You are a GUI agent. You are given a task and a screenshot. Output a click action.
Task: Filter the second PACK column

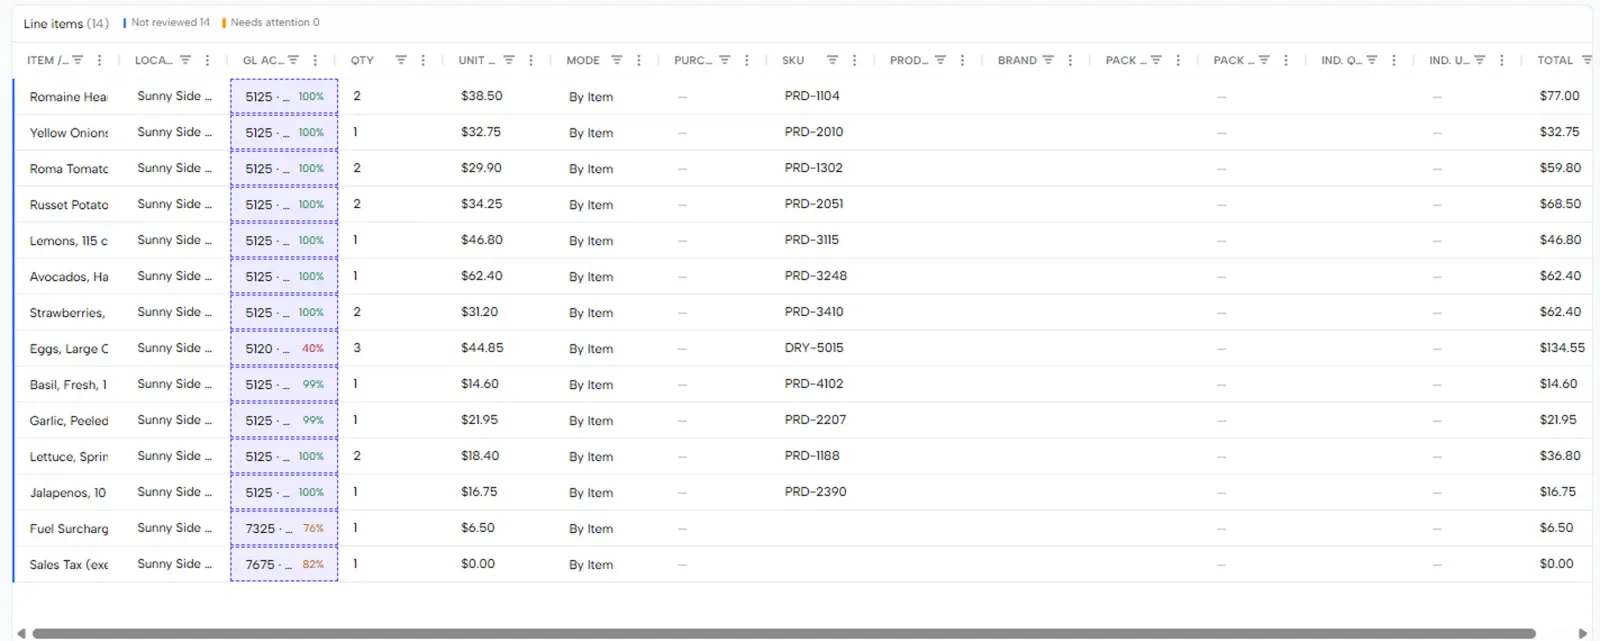pos(1264,60)
